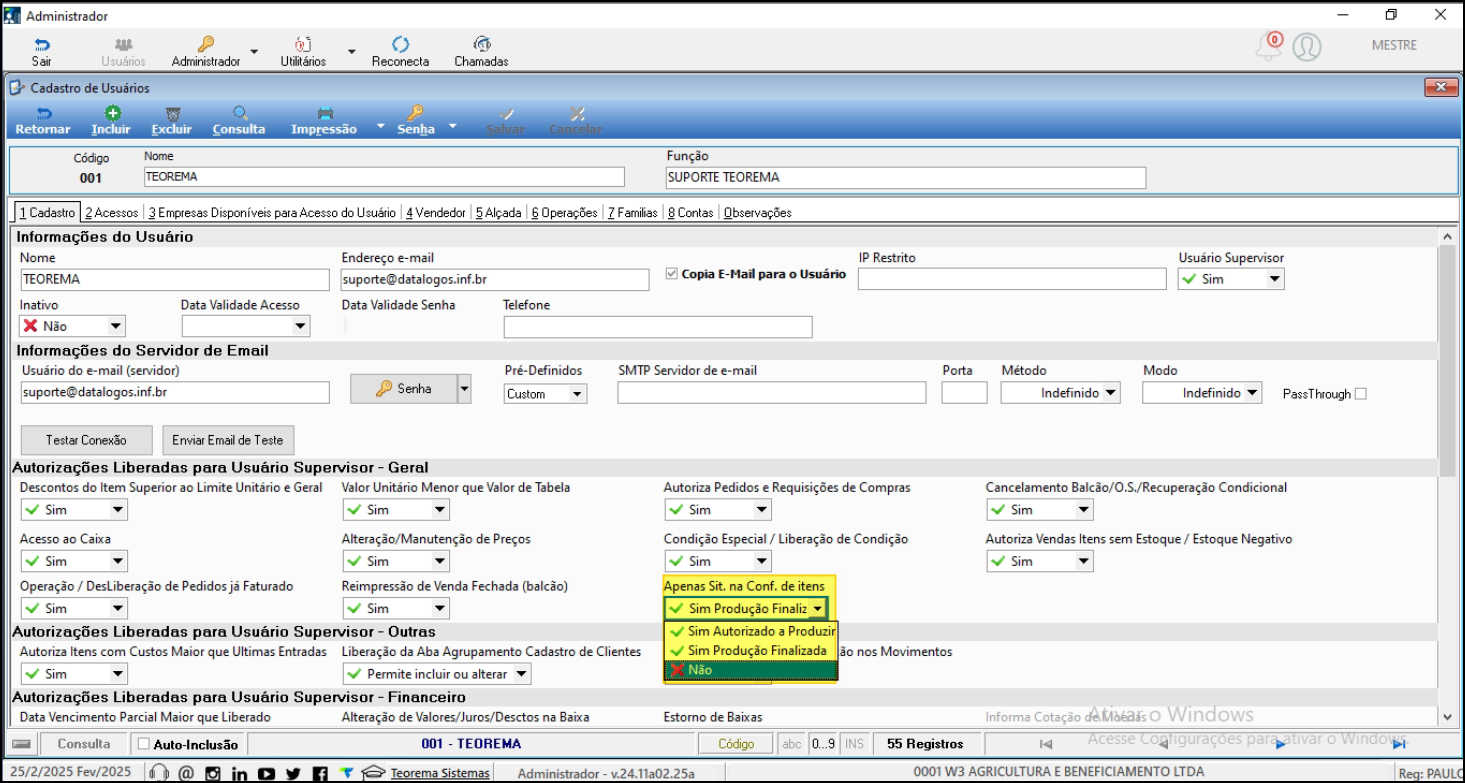Open the Consulta search icon

pos(240,114)
